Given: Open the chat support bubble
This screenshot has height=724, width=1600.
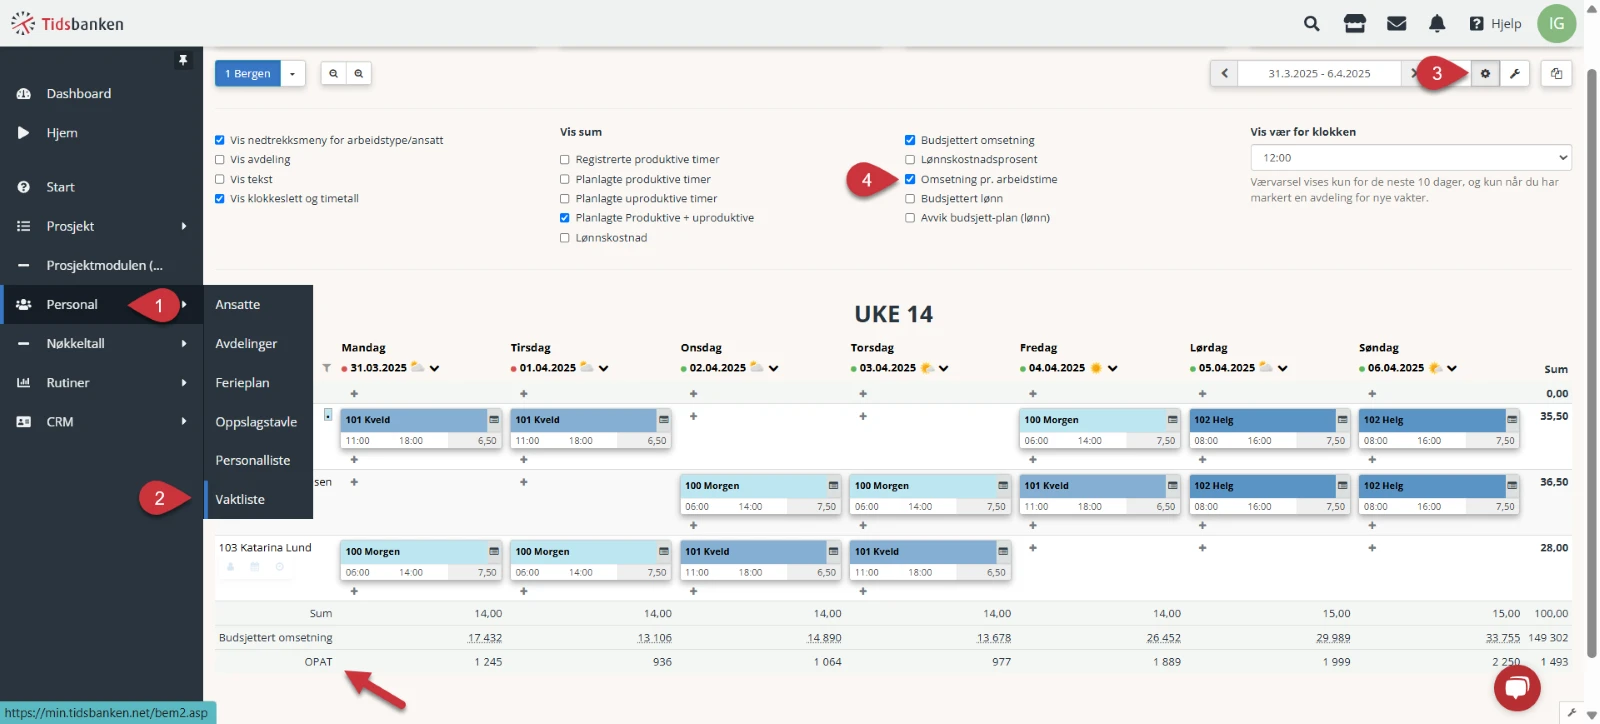Looking at the screenshot, I should [1516, 687].
